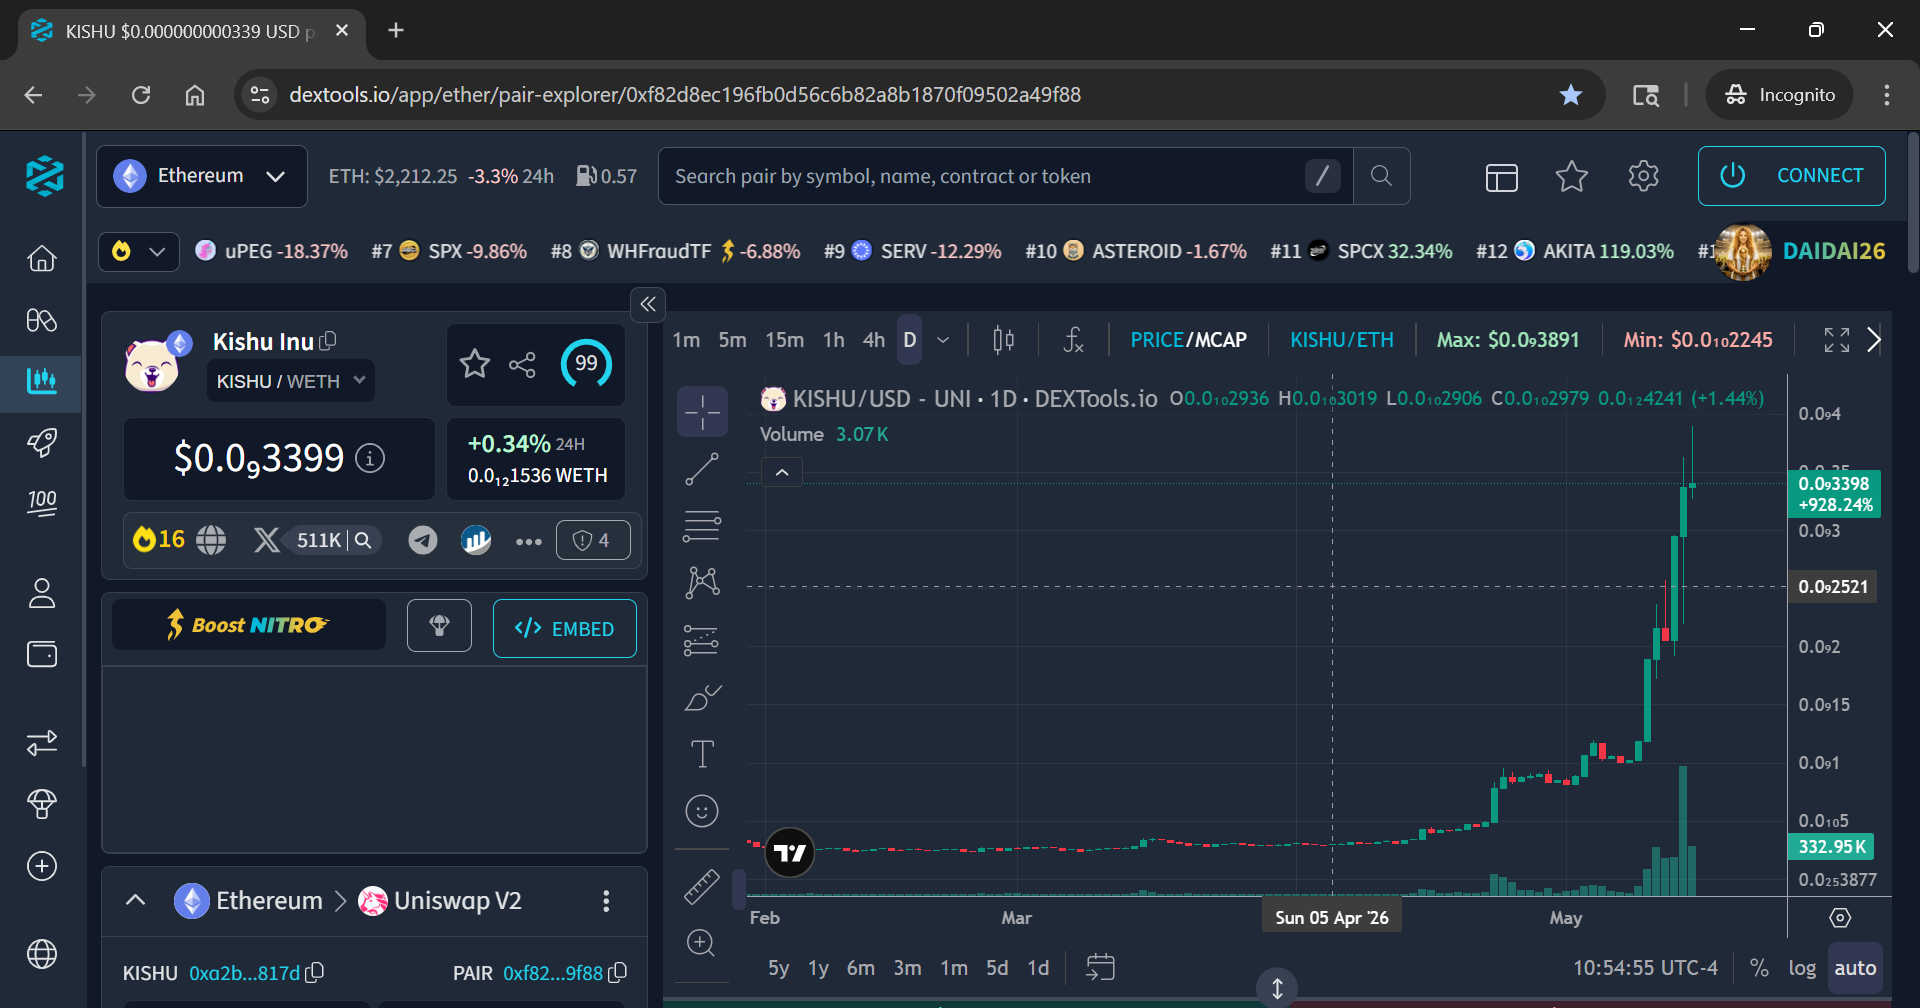
Task: Expand the hot pairs dropdown
Action: coord(139,251)
